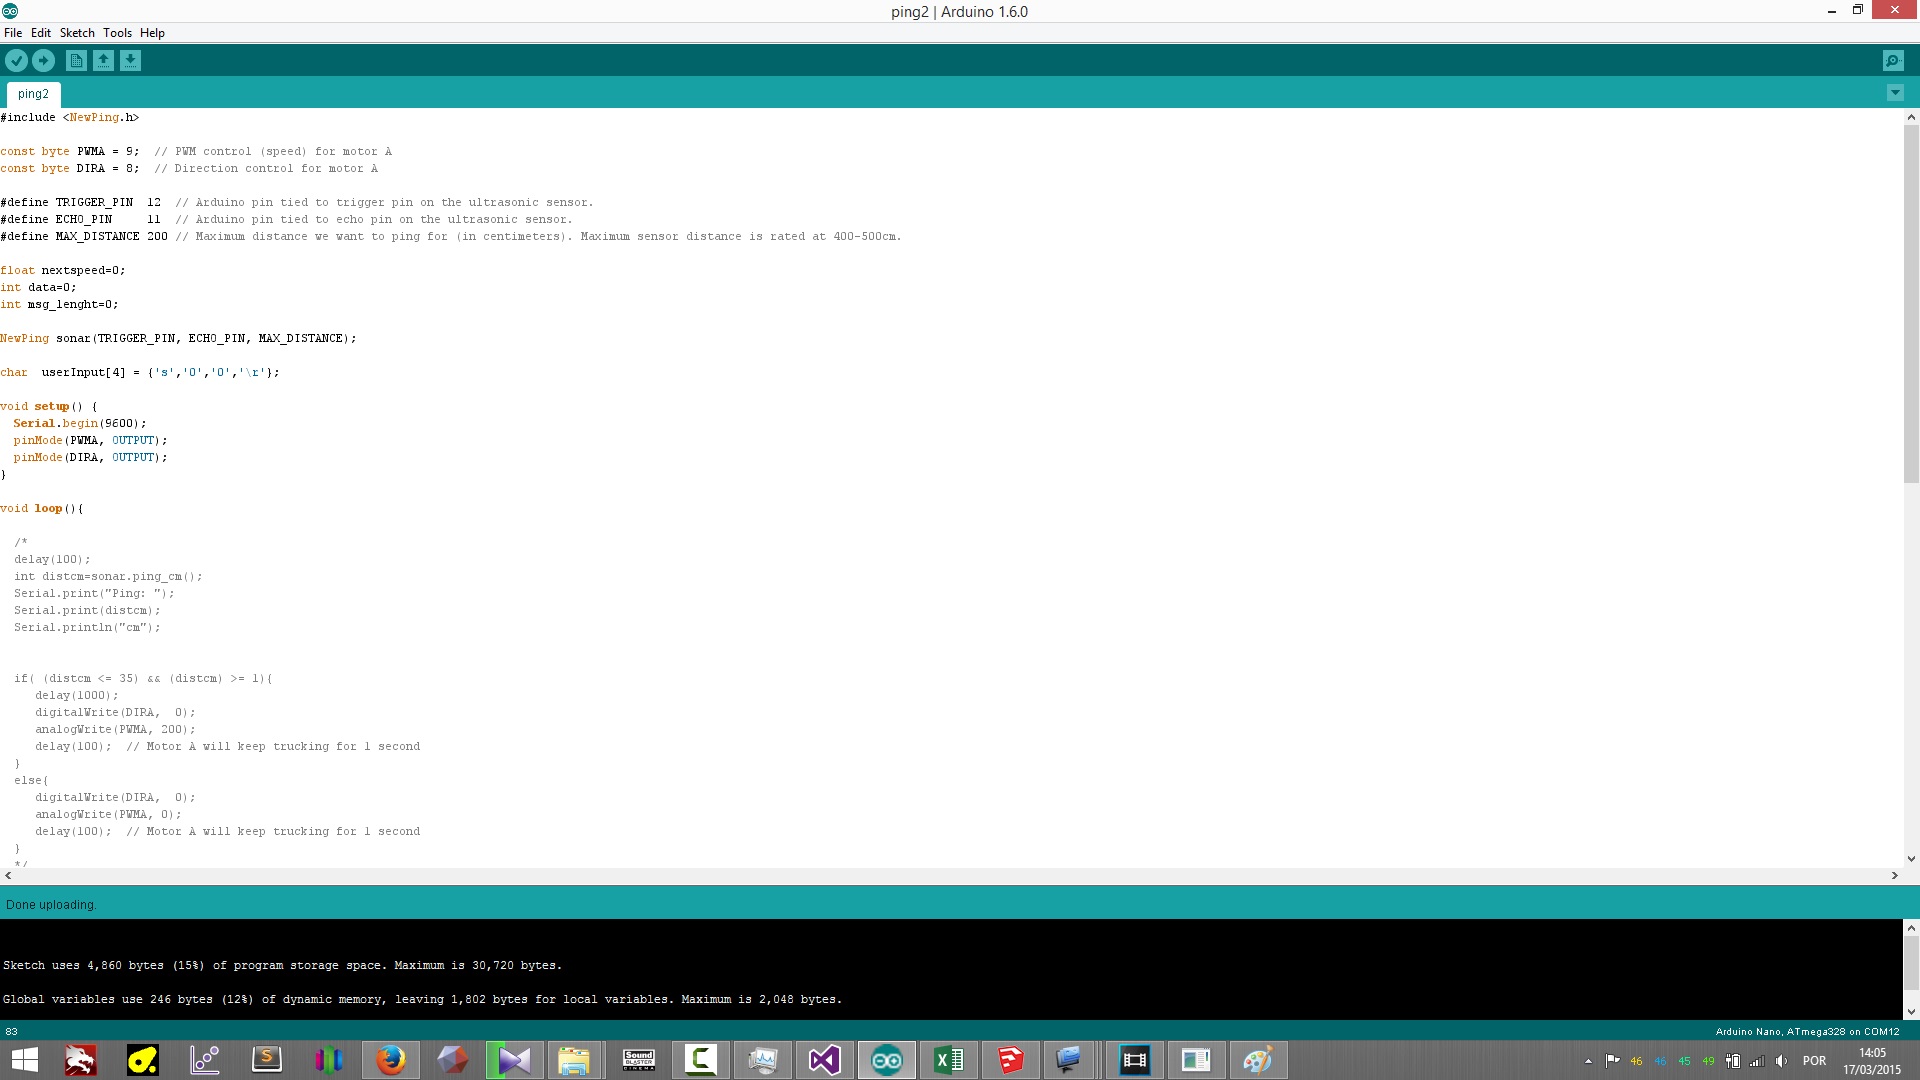Image resolution: width=1920 pixels, height=1080 pixels.
Task: Click the horizontal scroll left arrow
Action: point(8,875)
